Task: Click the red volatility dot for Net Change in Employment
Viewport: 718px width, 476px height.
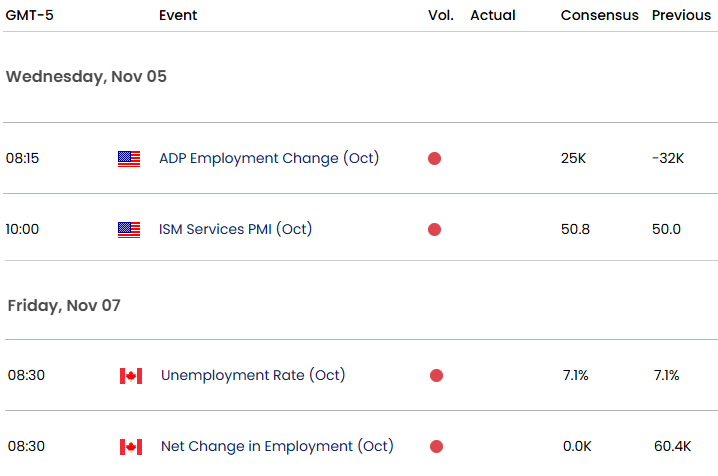Action: coord(436,447)
